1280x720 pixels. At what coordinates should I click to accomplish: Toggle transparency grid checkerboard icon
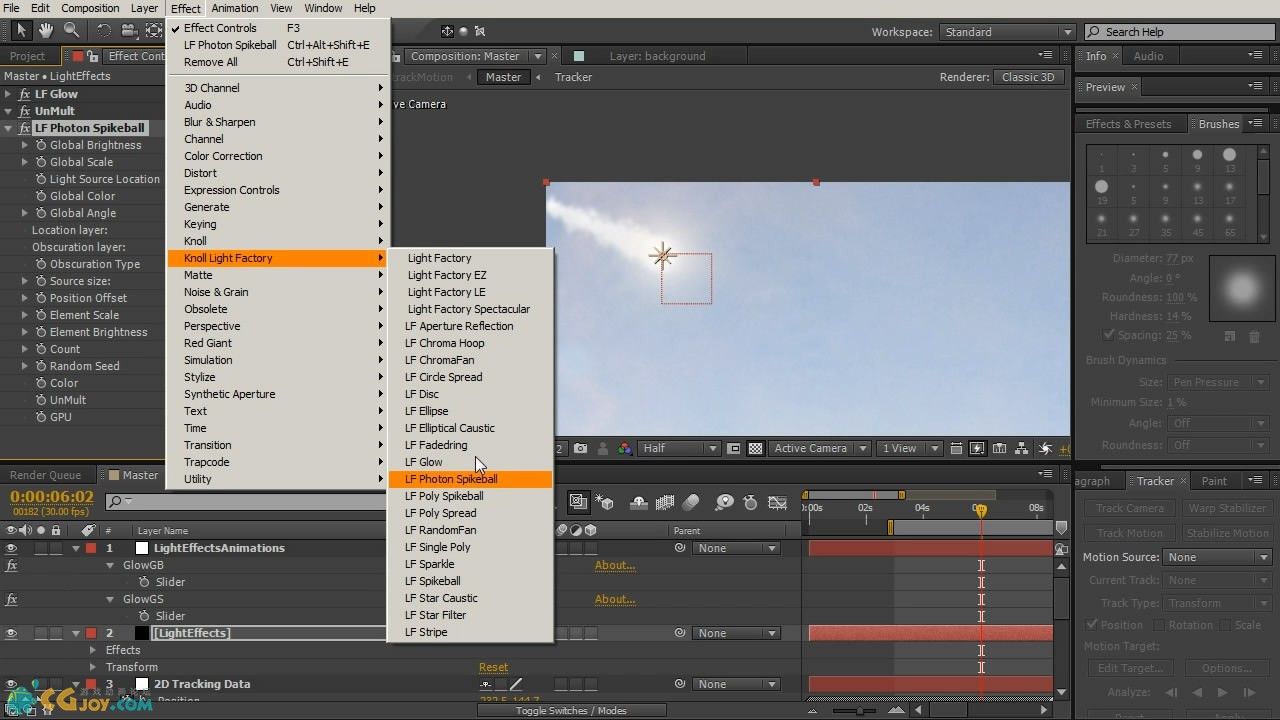756,448
